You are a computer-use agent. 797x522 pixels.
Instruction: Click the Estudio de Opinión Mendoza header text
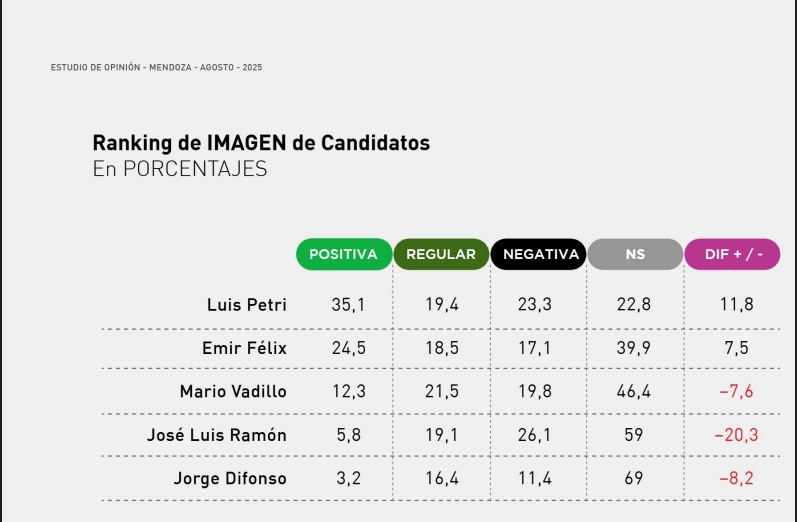157,67
